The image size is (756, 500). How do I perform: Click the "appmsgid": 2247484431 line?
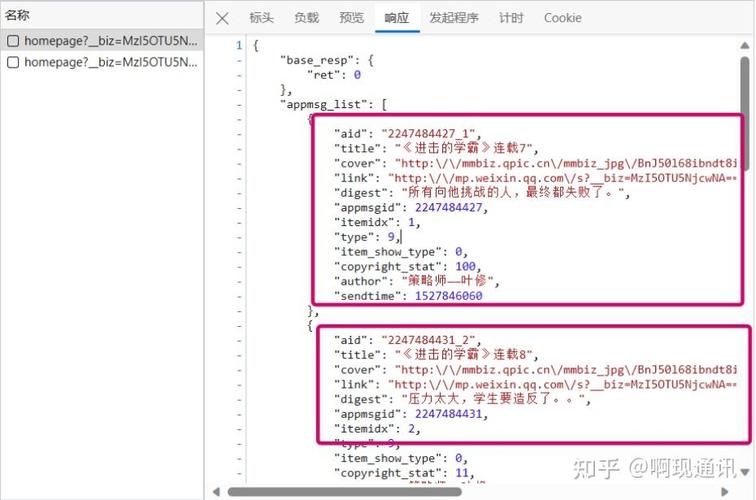411,414
